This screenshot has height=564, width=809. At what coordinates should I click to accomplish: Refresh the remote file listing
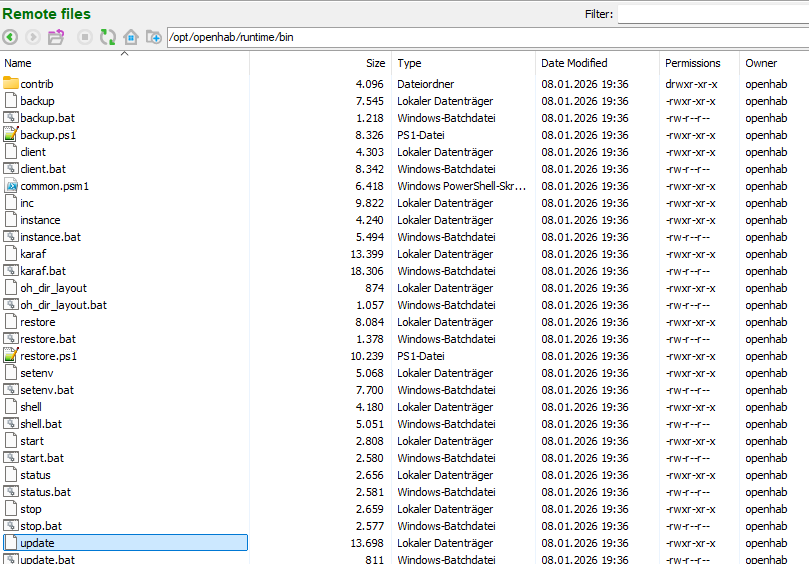107,37
